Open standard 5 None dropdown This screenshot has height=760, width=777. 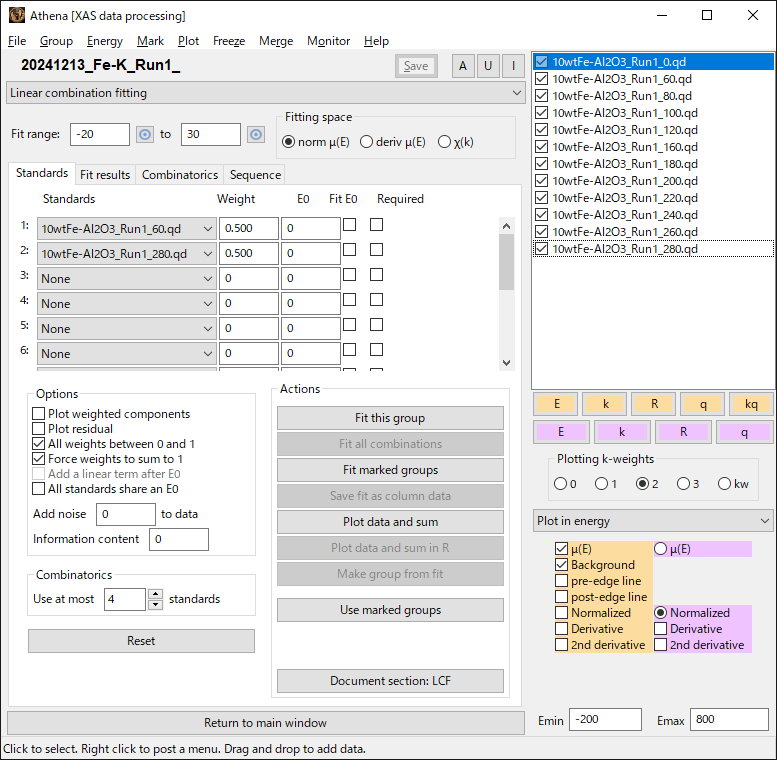(127, 328)
